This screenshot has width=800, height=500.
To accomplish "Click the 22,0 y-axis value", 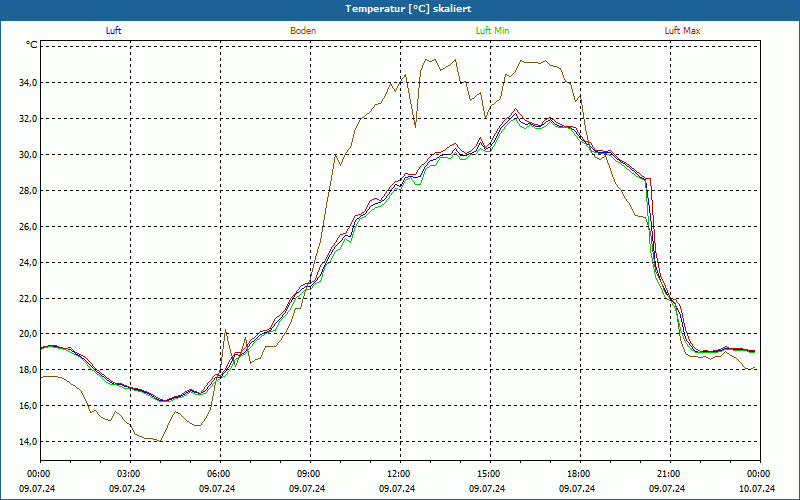I will point(28,298).
